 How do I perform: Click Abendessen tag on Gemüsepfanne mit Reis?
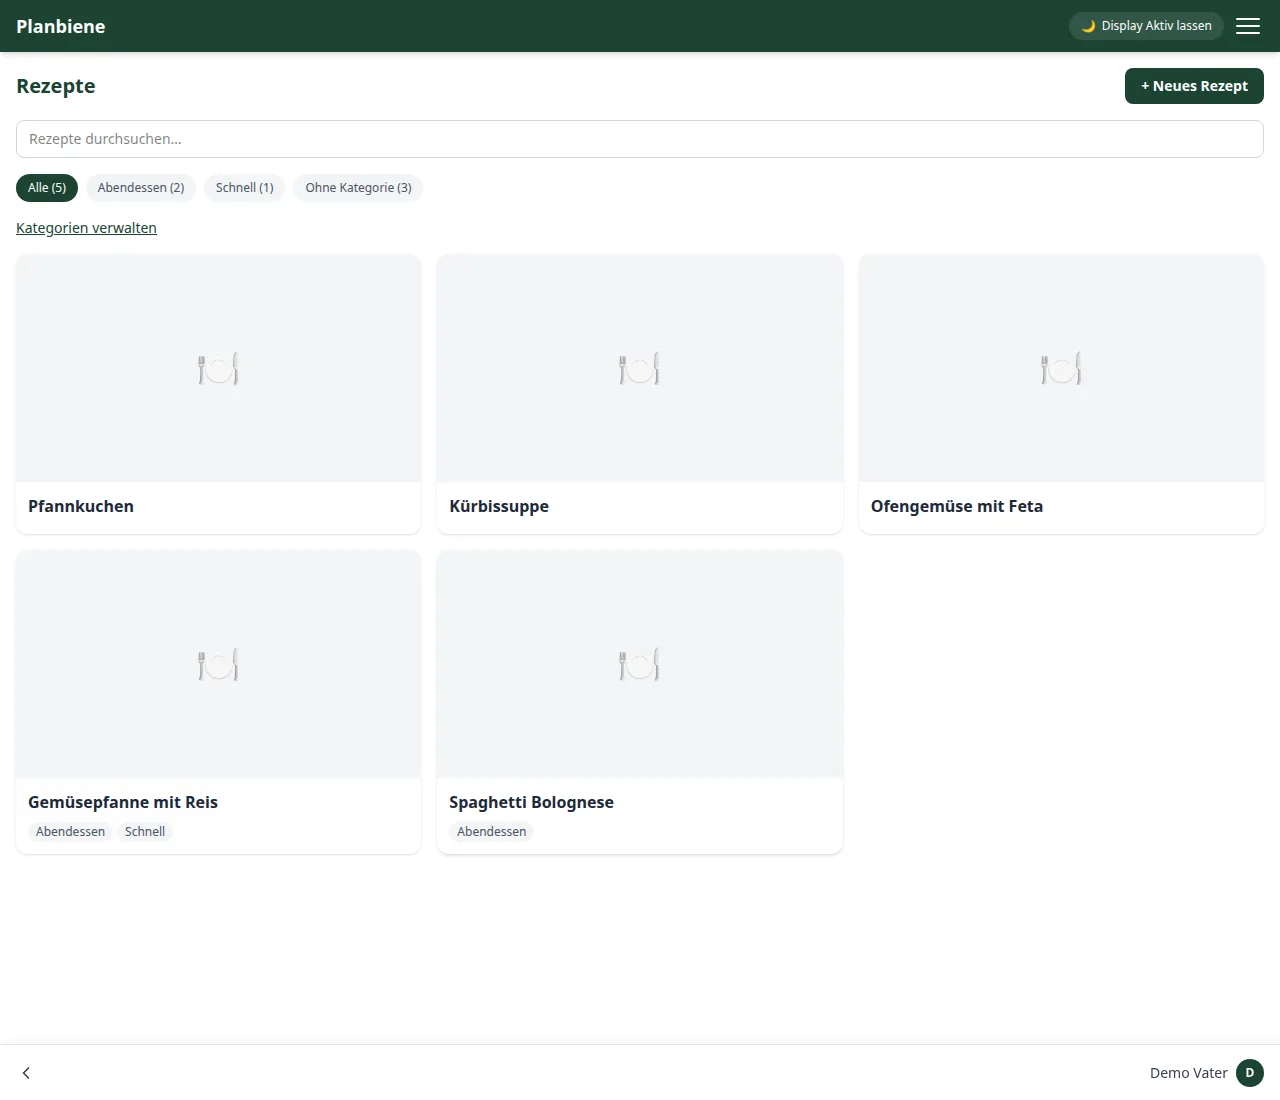pyautogui.click(x=70, y=832)
